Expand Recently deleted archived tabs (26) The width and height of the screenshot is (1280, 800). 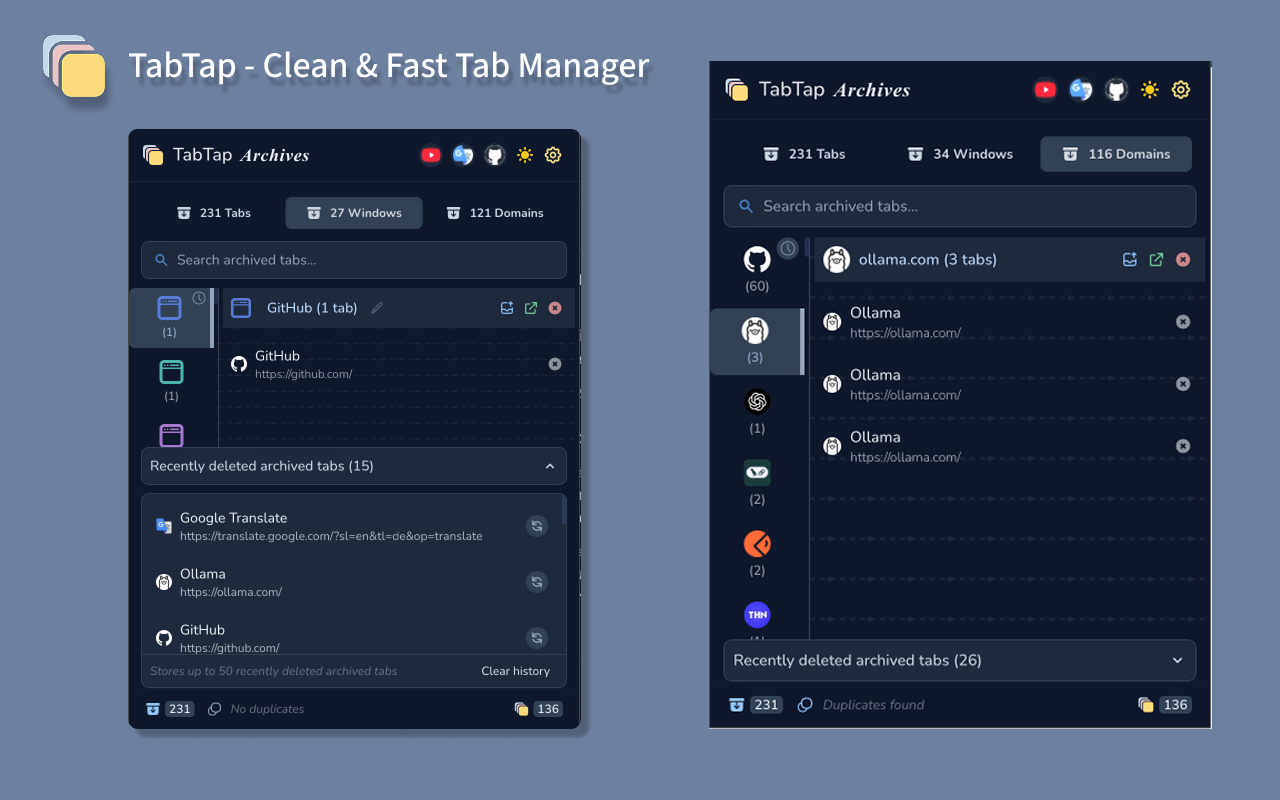(1176, 660)
